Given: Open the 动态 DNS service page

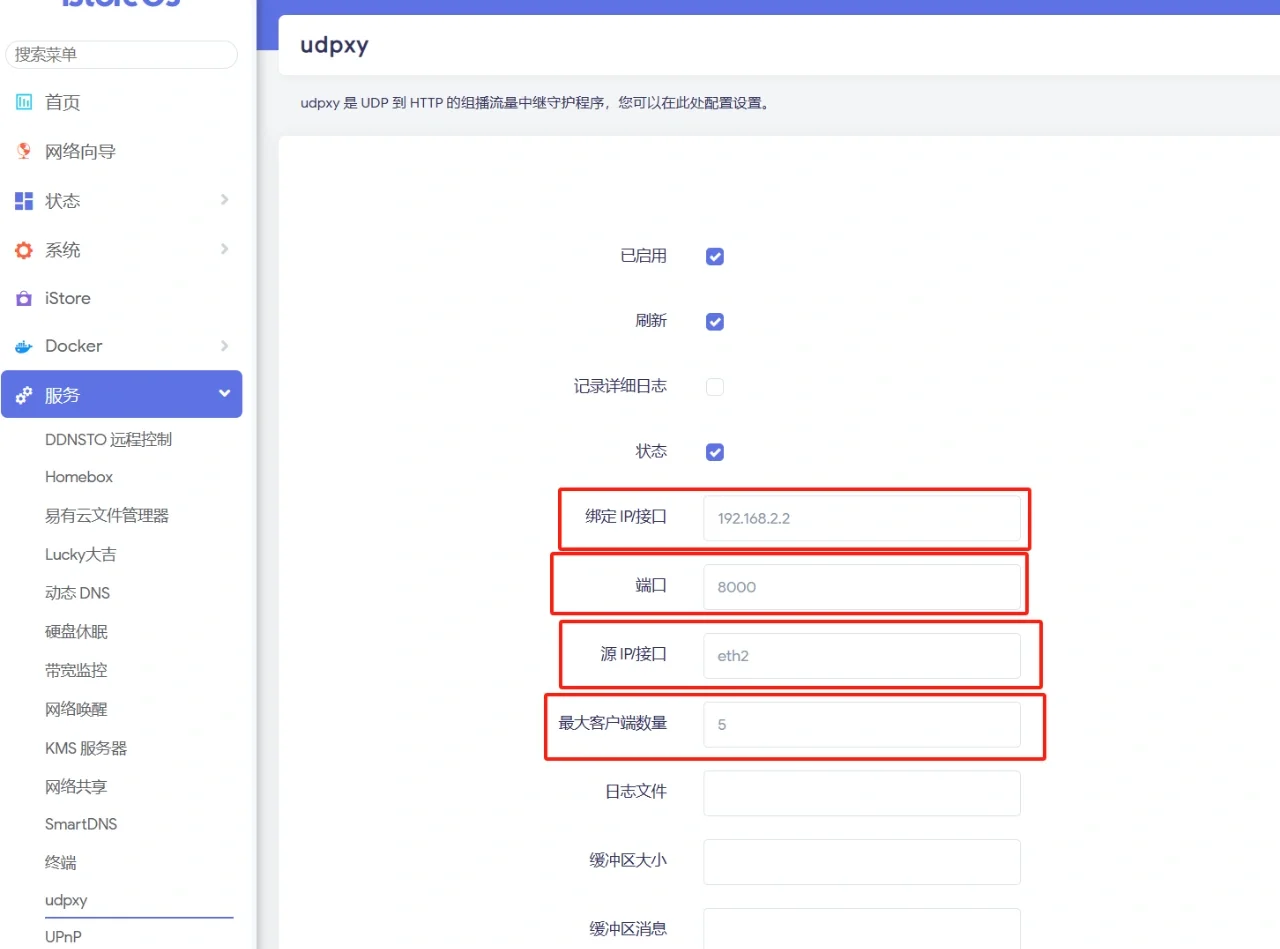Looking at the screenshot, I should click(77, 592).
